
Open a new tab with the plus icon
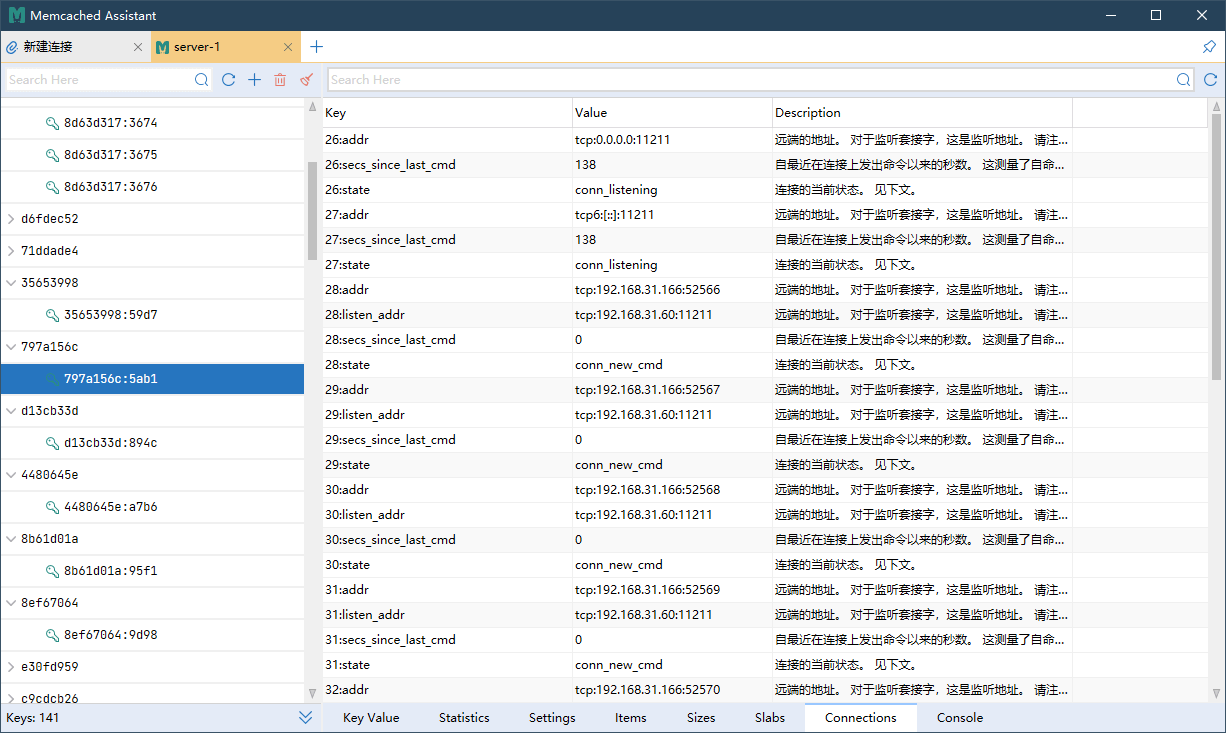pyautogui.click(x=316, y=47)
